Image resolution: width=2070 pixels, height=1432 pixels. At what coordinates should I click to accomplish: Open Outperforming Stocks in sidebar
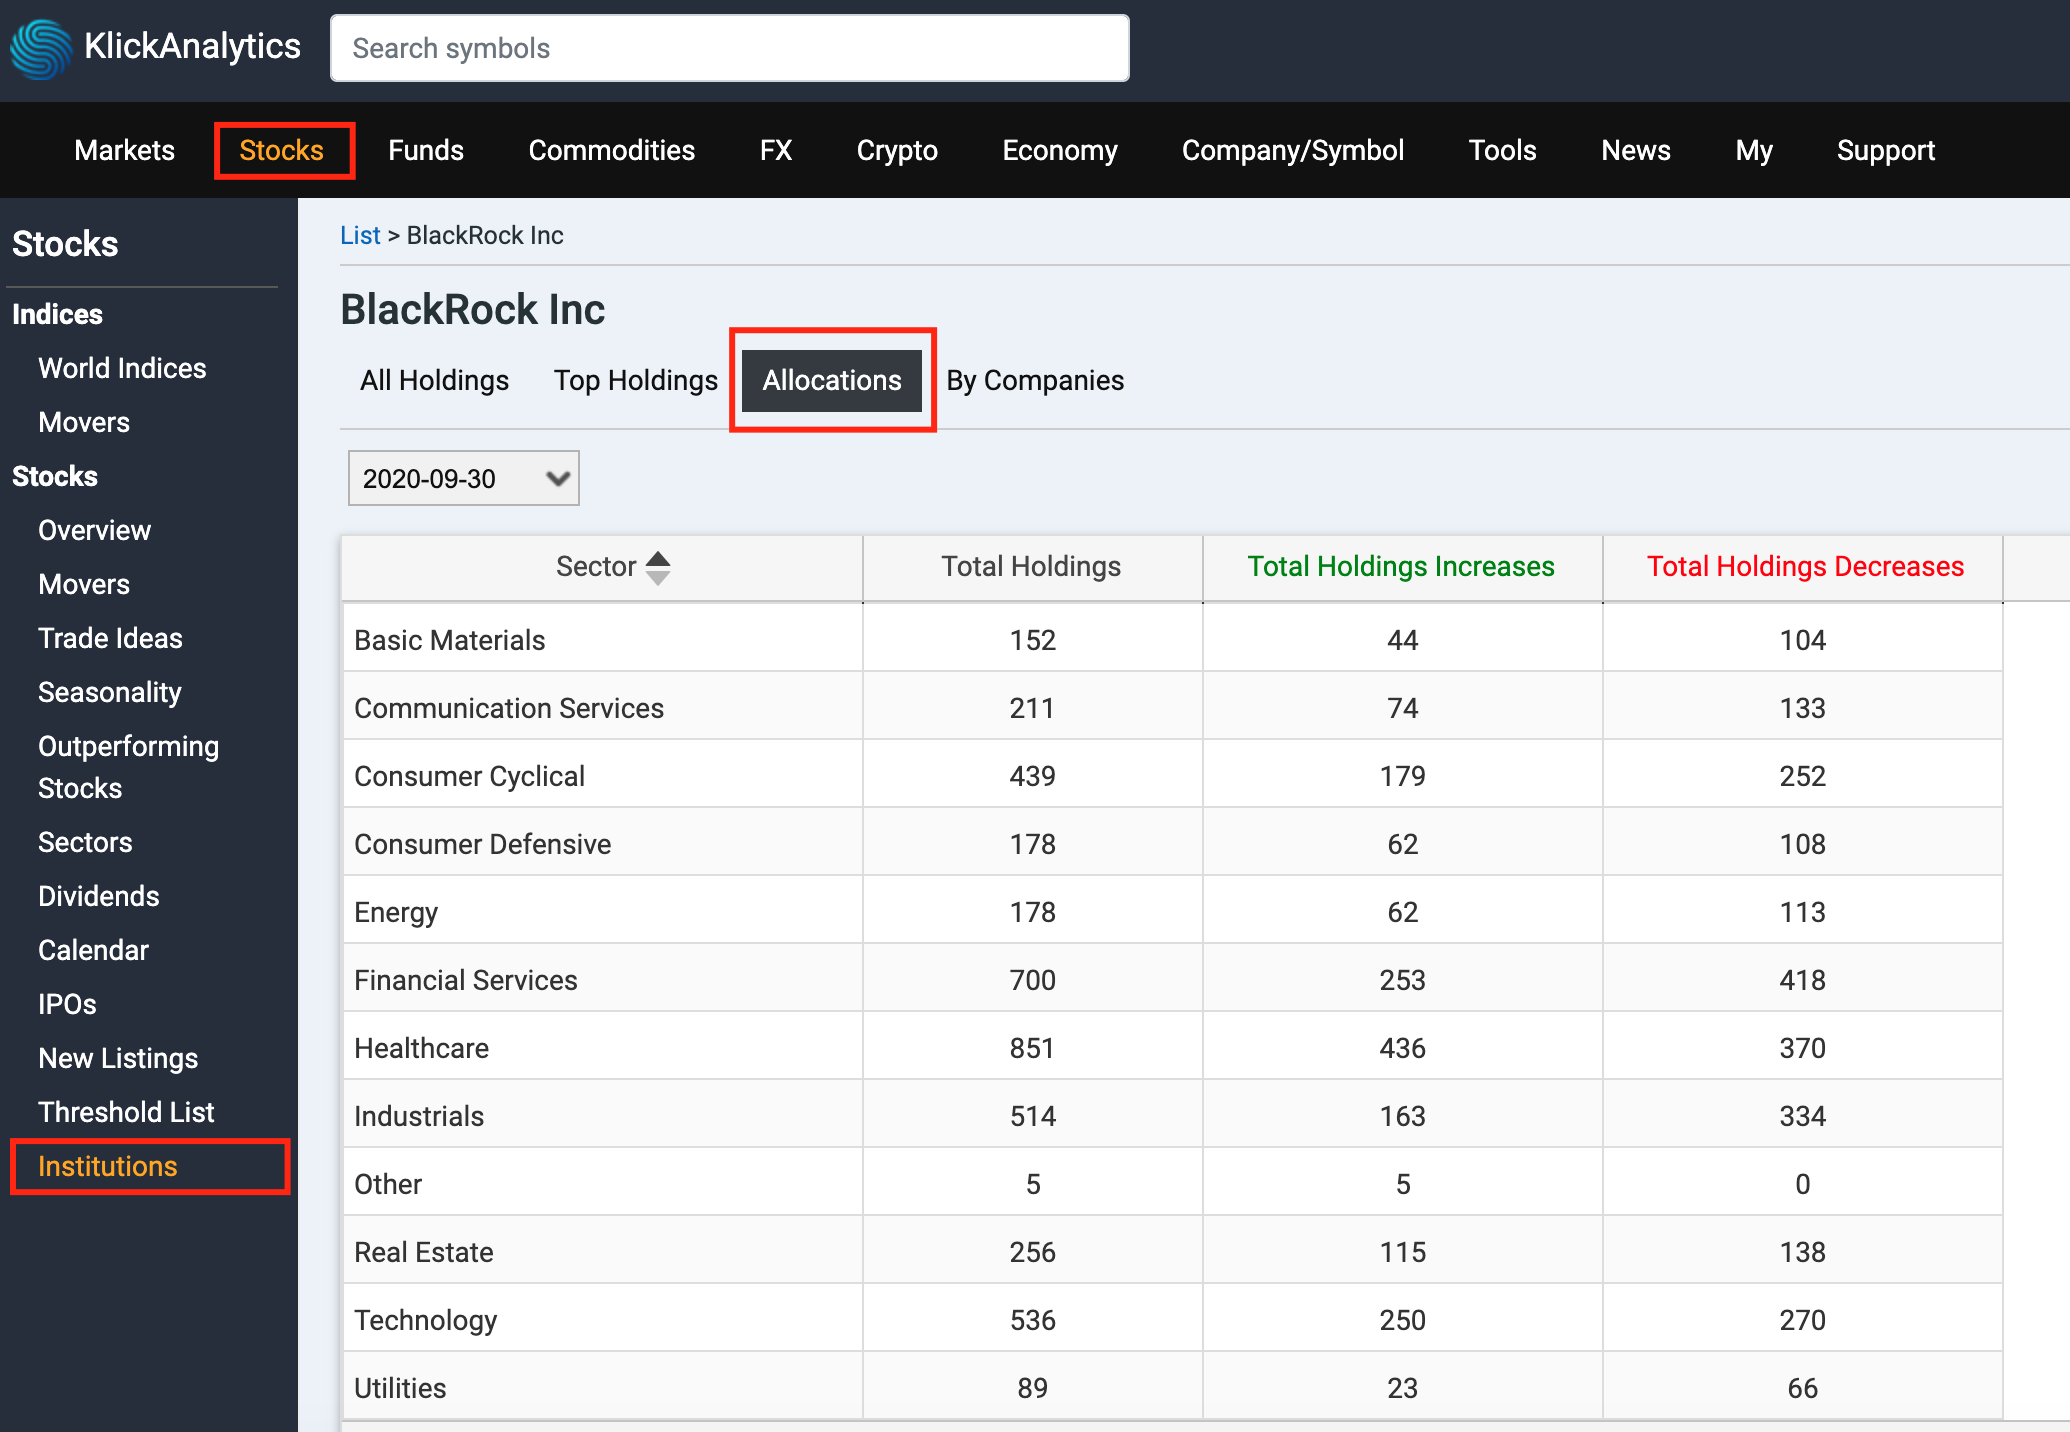(x=128, y=767)
